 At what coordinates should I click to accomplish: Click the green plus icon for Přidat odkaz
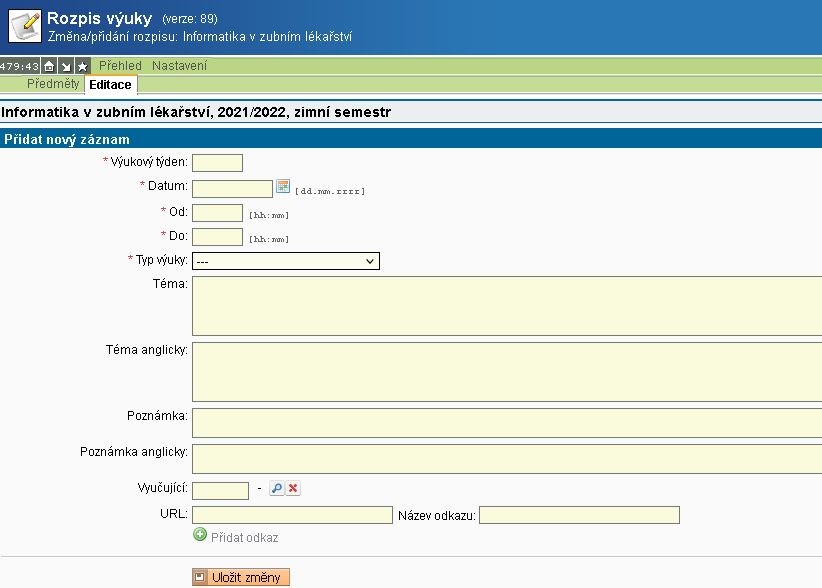point(200,536)
